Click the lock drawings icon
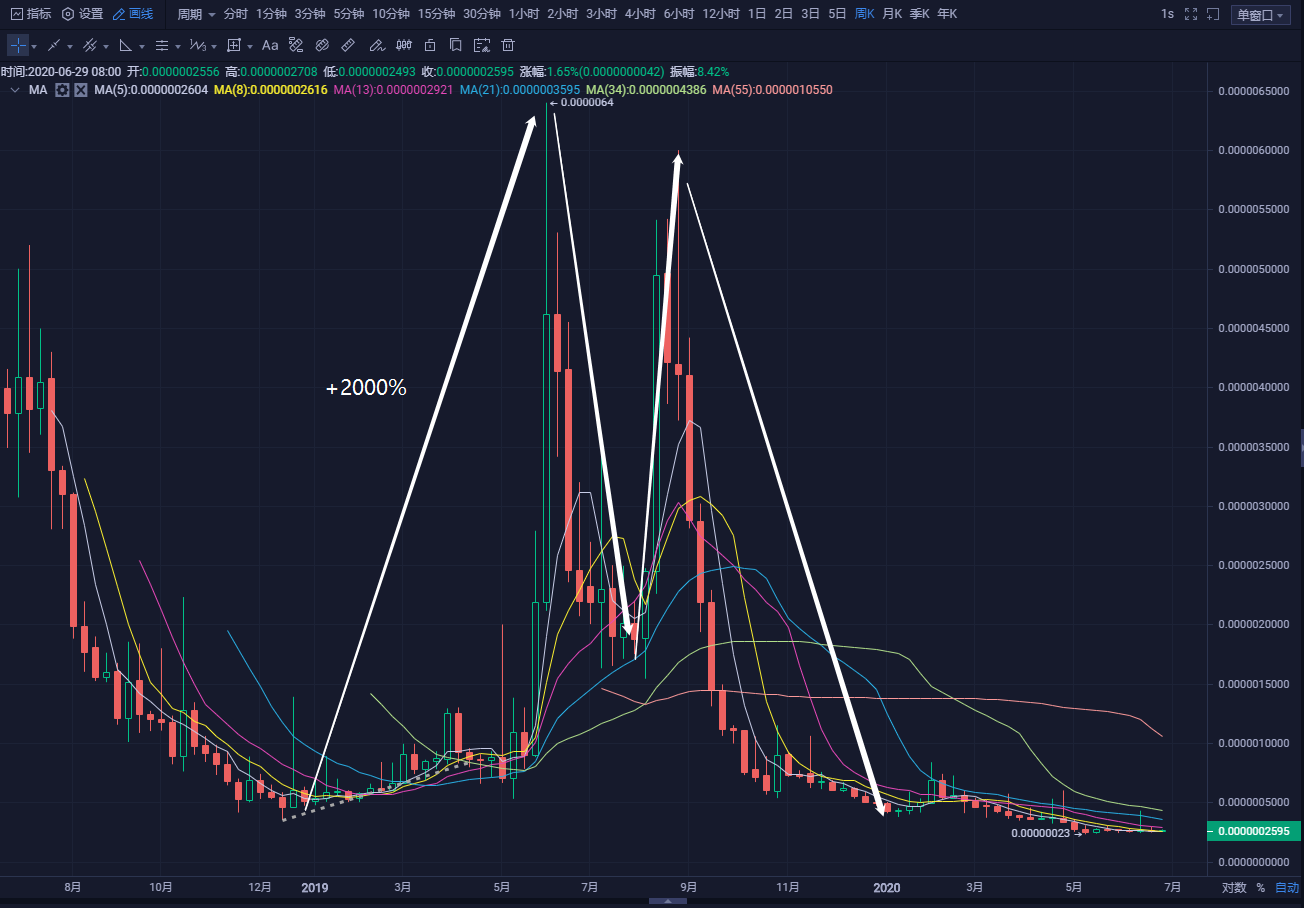 430,45
